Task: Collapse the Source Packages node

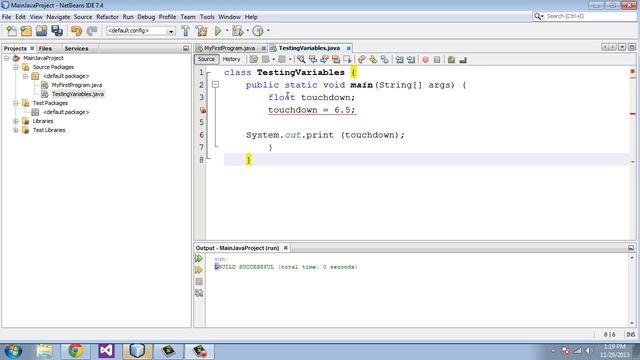Action: click(x=16, y=67)
